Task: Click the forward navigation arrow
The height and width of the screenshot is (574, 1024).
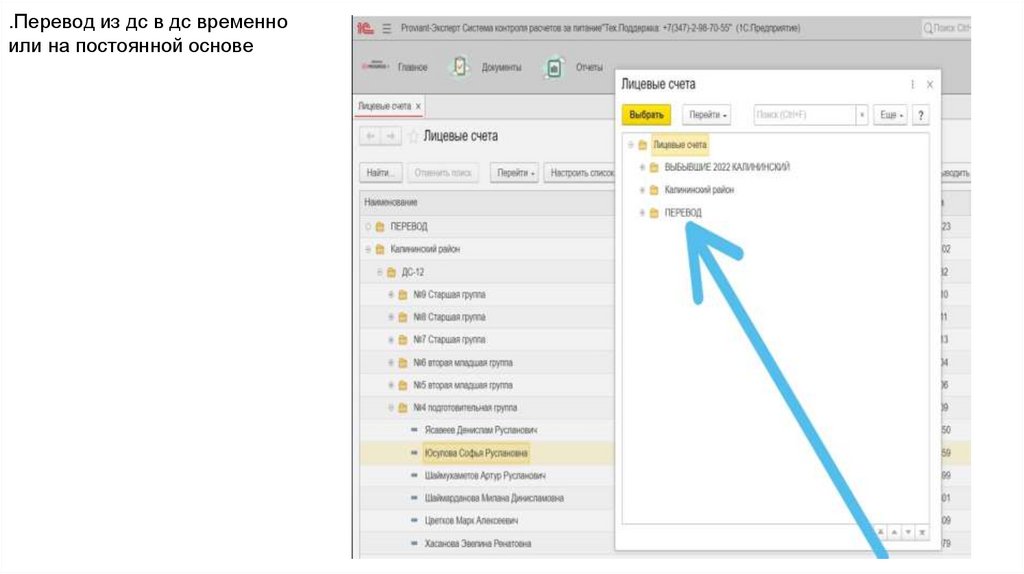Action: pyautogui.click(x=391, y=136)
